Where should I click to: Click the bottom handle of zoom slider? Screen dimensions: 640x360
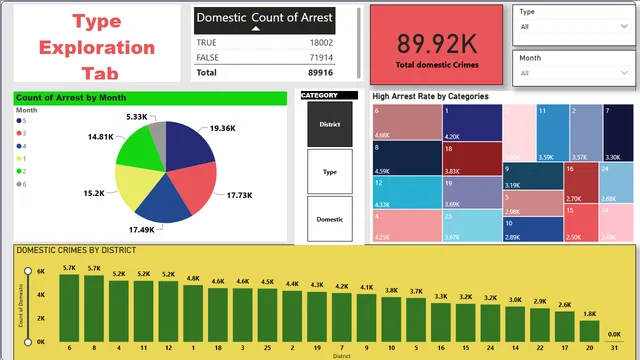[x=28, y=342]
